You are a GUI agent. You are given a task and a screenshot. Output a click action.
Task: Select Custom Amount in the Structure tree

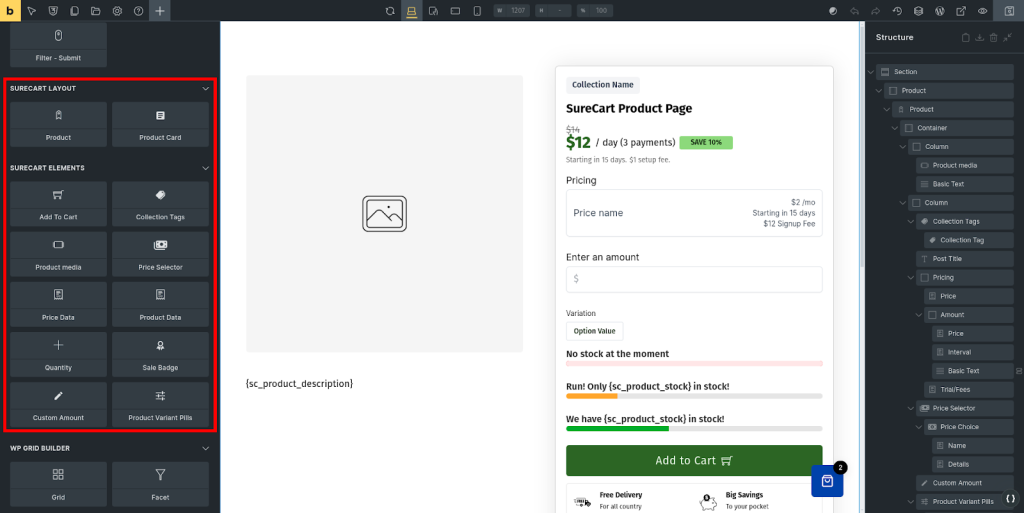coord(956,483)
